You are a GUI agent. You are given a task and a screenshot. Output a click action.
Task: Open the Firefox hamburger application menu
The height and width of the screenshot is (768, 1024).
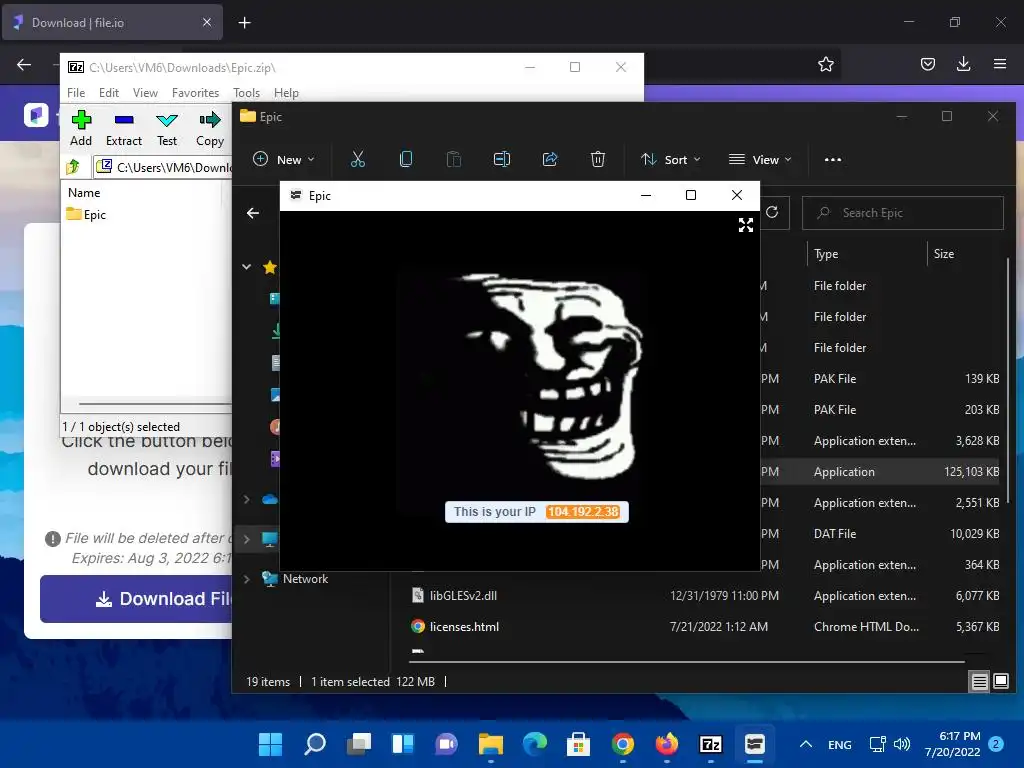point(999,64)
